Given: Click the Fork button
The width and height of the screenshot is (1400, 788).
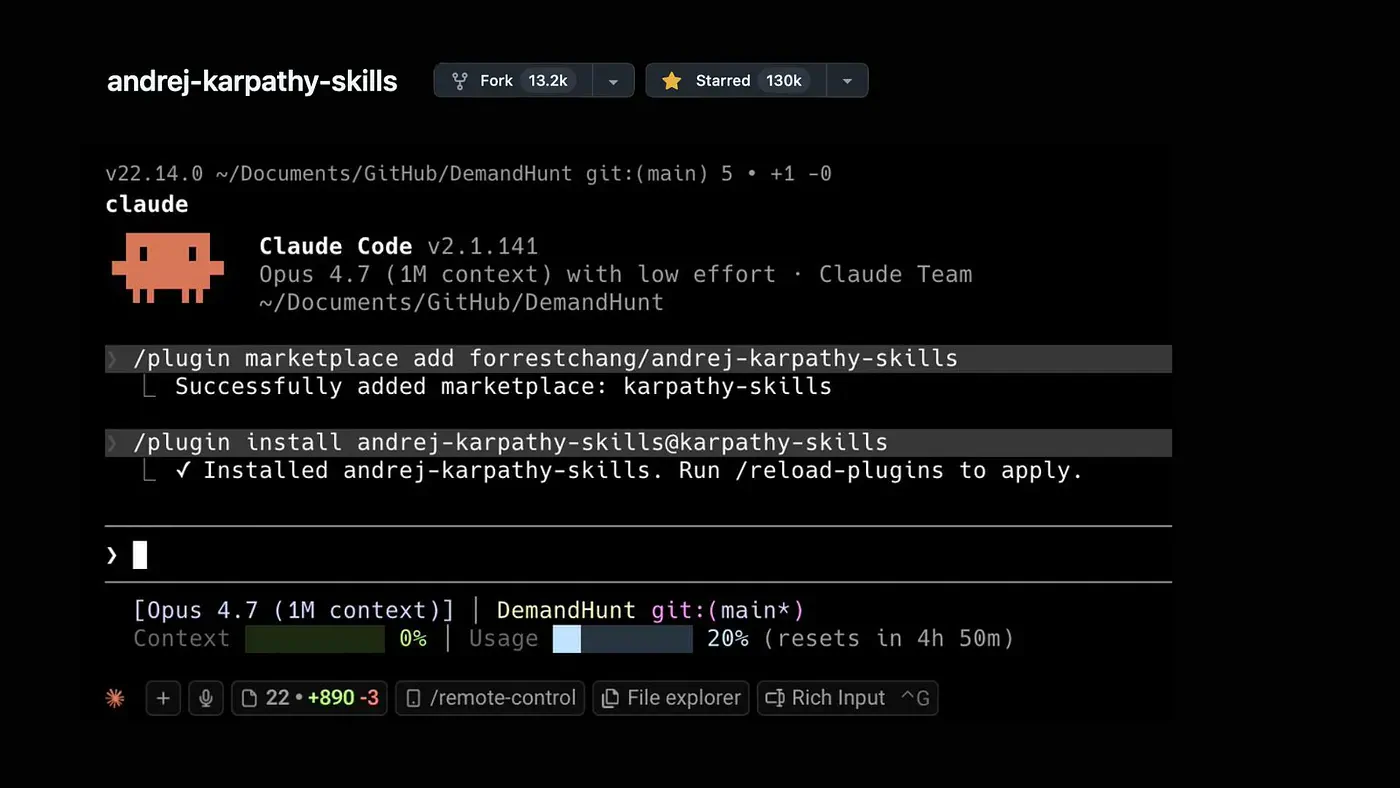Looking at the screenshot, I should (x=513, y=81).
